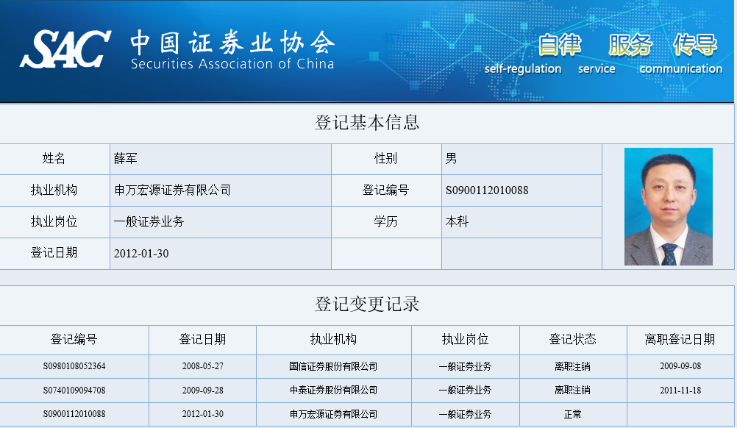737x428 pixels.
Task: Click the 姓名 label cell
Action: (x=54, y=158)
